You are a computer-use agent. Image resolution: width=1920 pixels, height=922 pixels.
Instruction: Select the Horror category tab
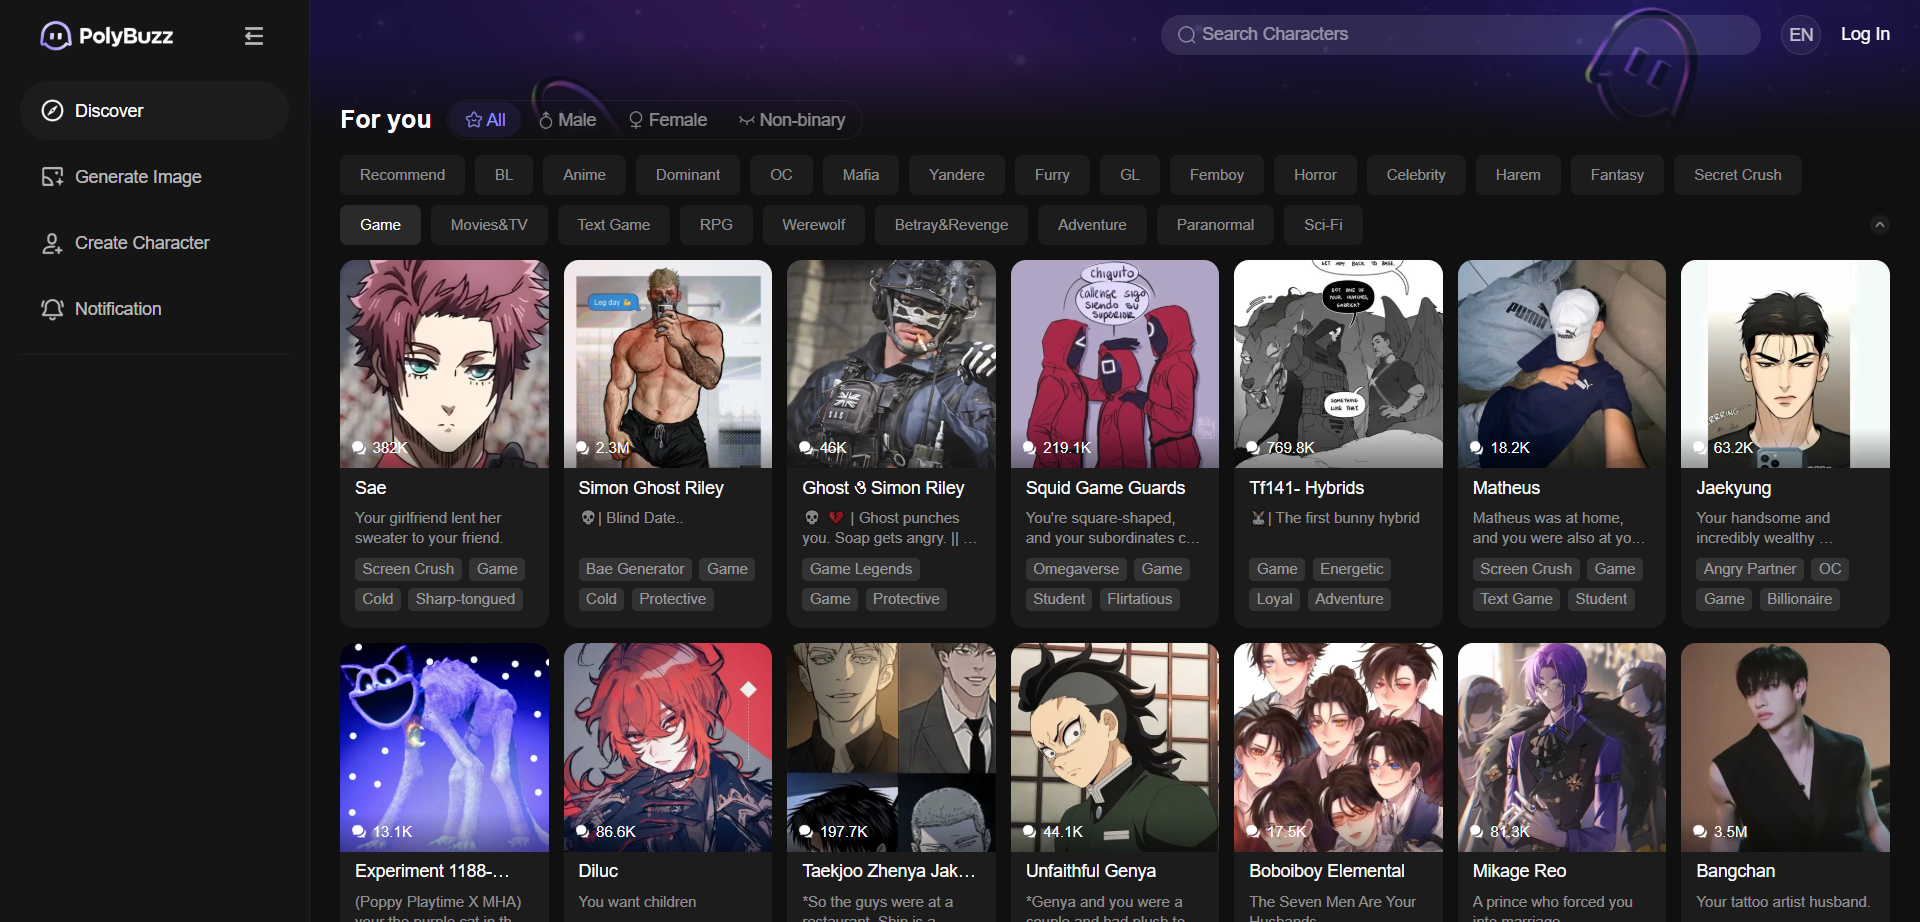1315,175
